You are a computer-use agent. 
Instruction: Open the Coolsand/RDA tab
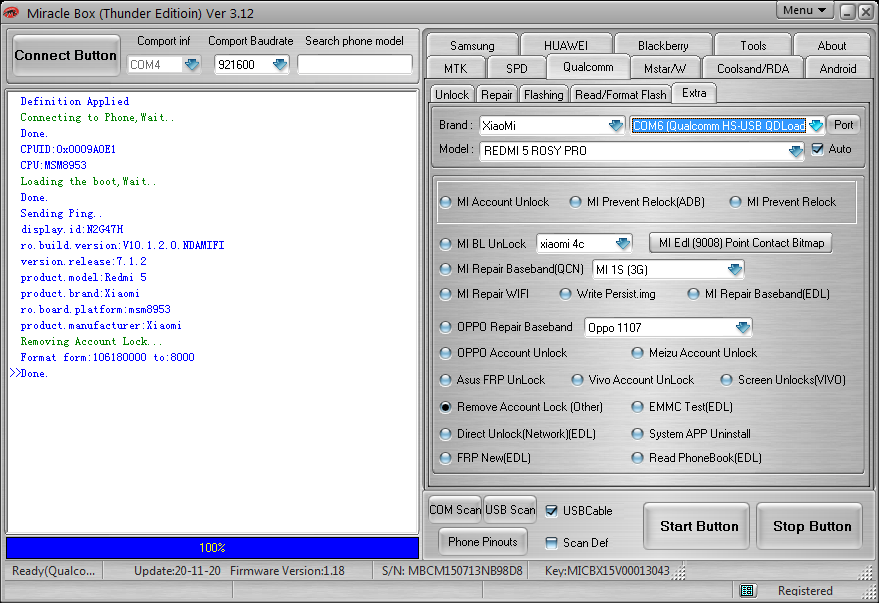tap(753, 68)
